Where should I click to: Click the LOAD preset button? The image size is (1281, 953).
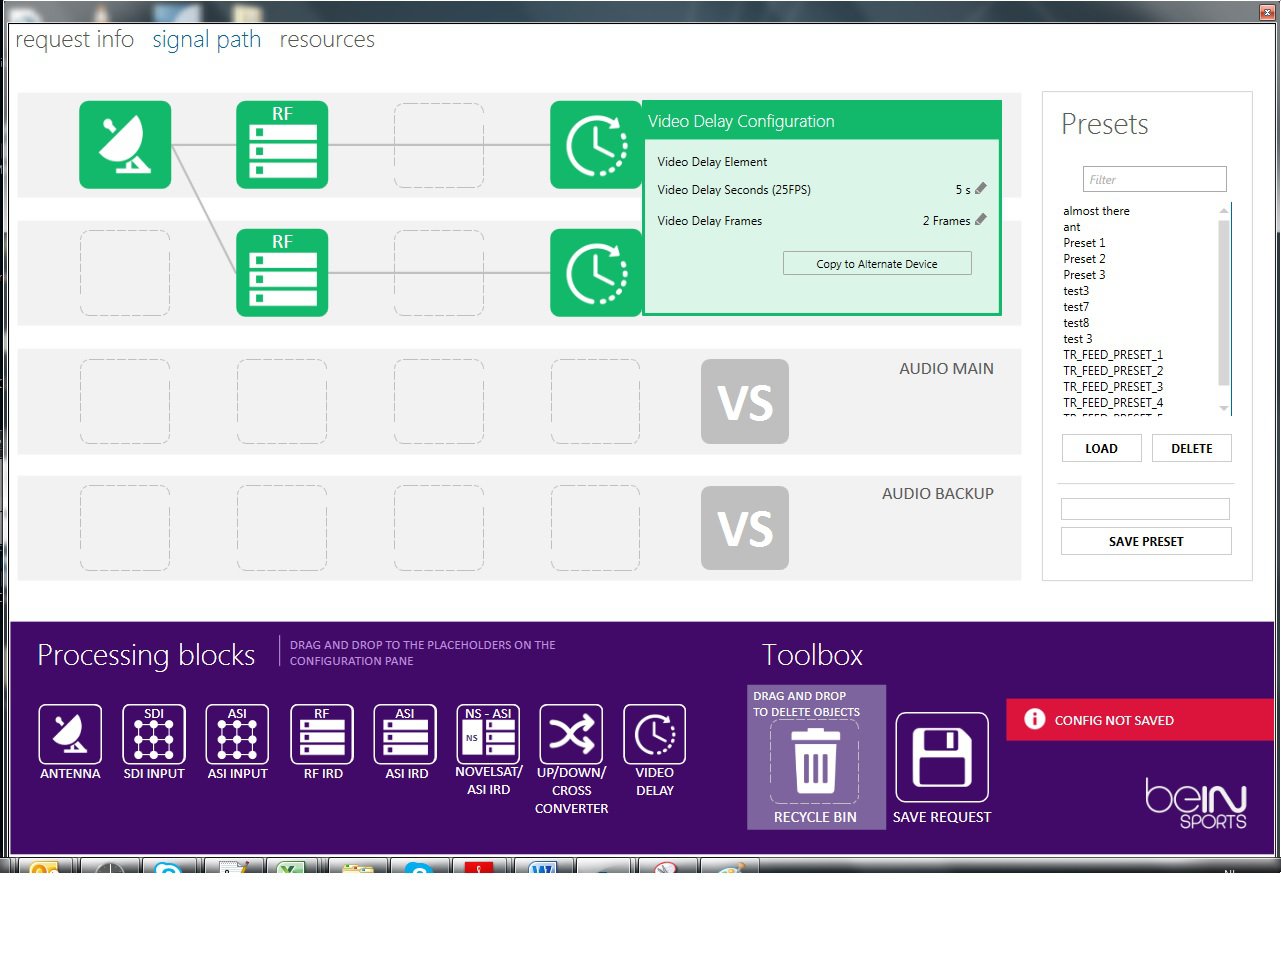tap(1101, 449)
